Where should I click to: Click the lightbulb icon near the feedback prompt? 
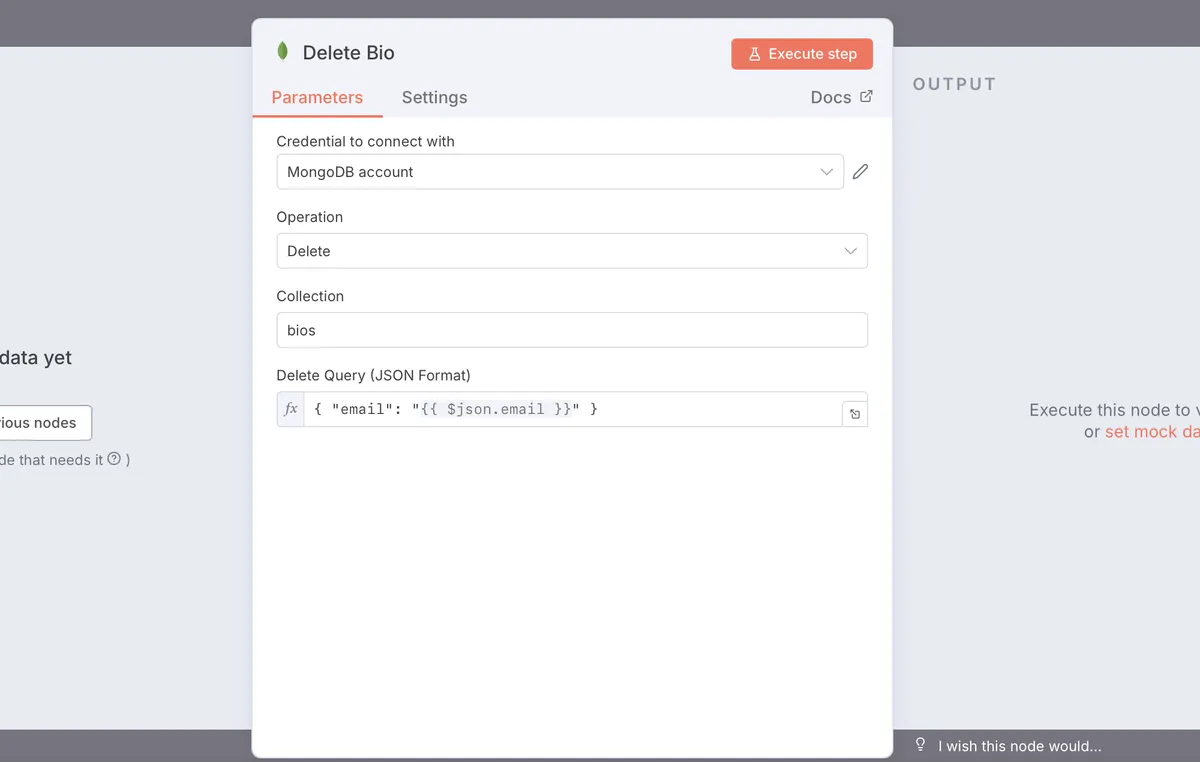coord(920,745)
